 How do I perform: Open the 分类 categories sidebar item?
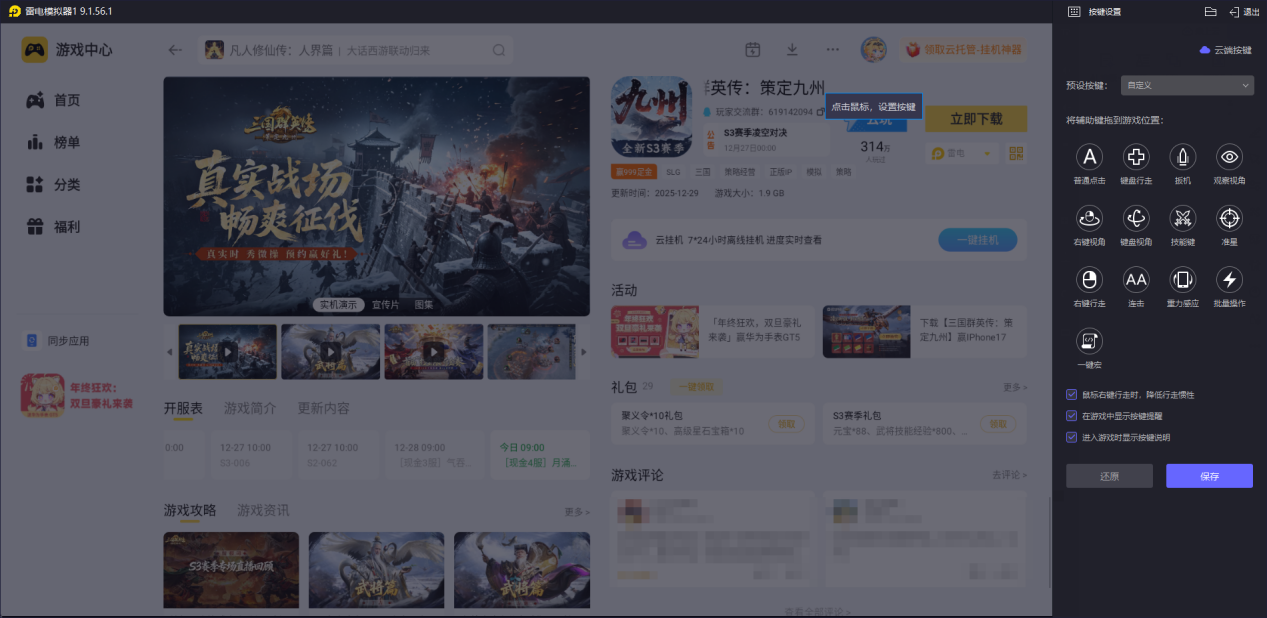(x=54, y=185)
